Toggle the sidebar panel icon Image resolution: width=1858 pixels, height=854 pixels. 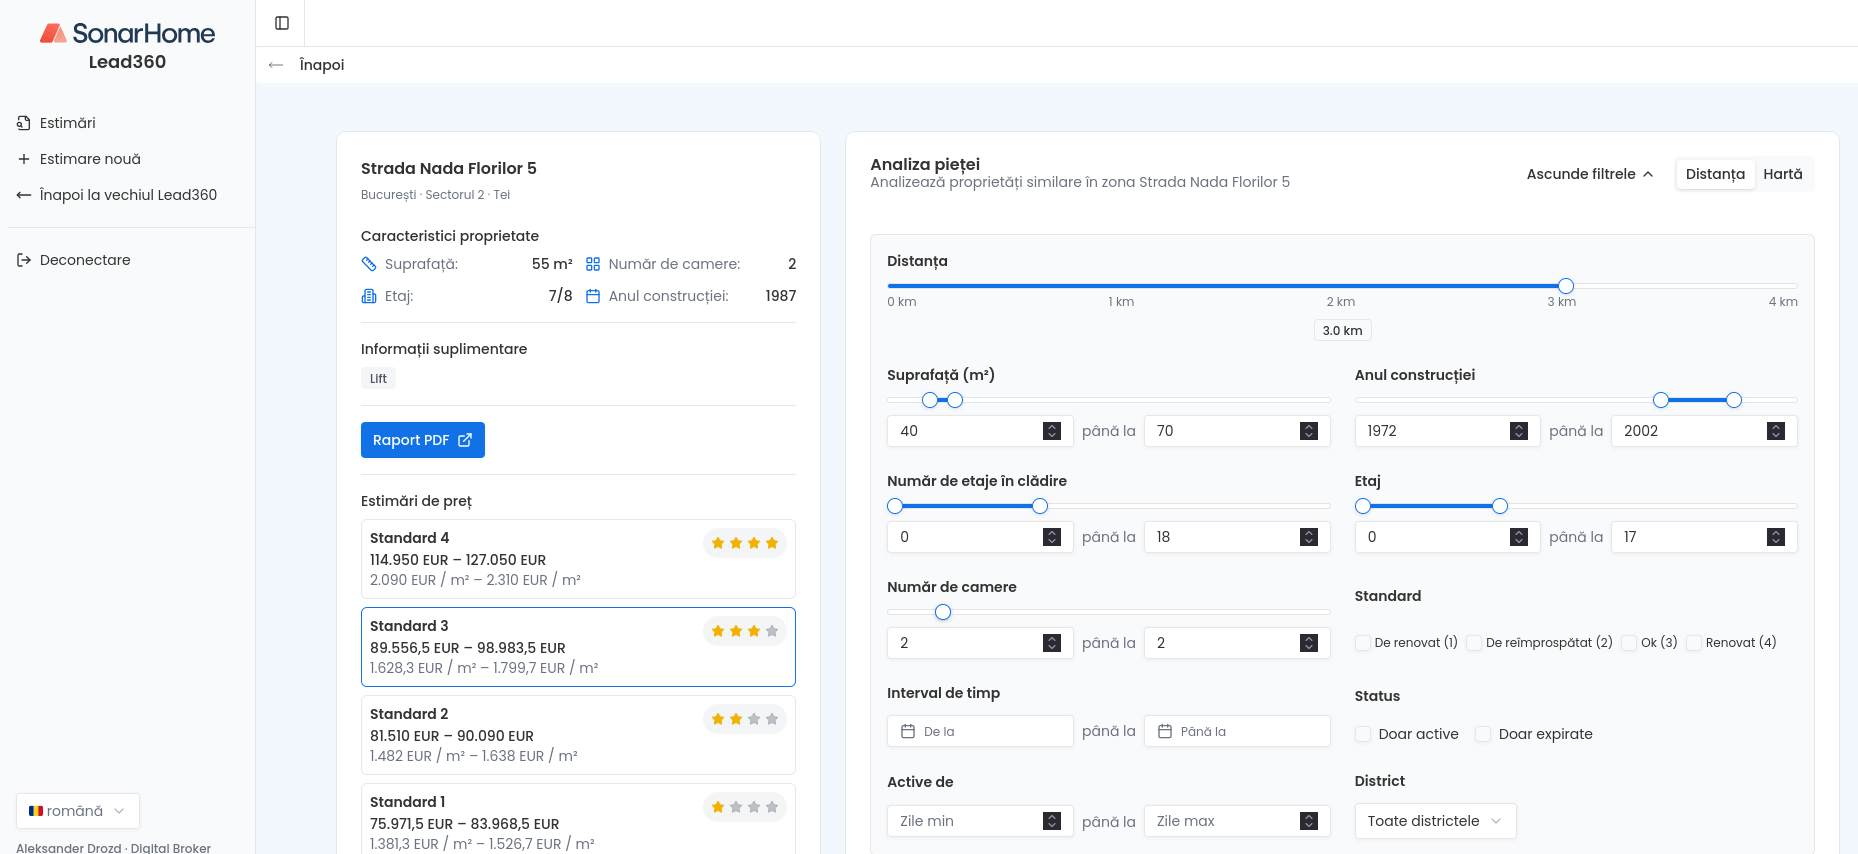pos(282,23)
